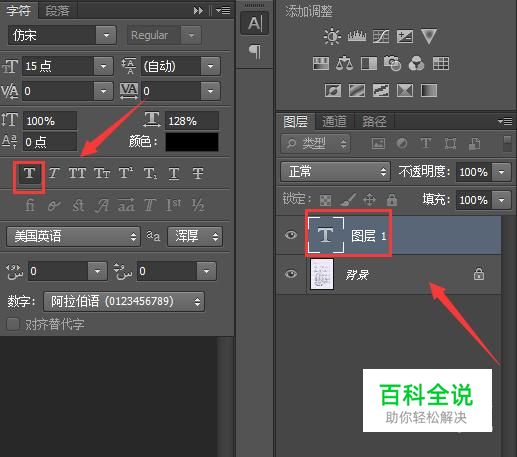
Task: Open the 美国英语 language dropdown
Action: [x=73, y=237]
